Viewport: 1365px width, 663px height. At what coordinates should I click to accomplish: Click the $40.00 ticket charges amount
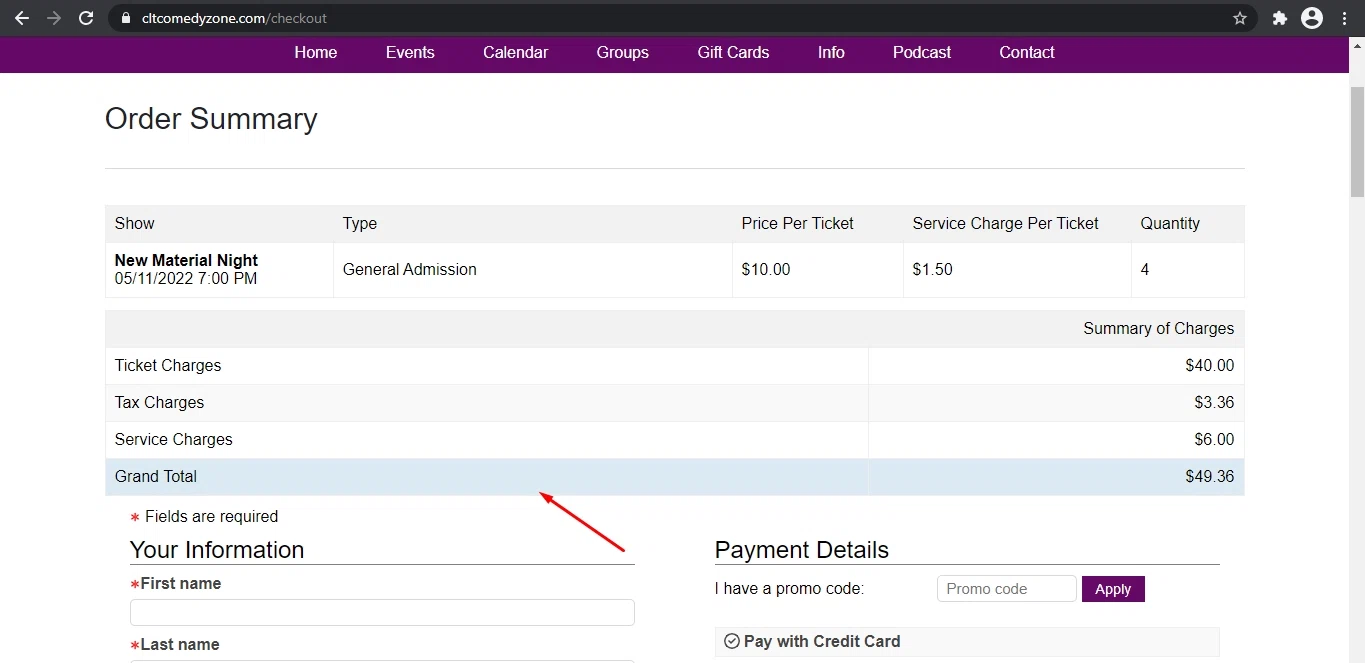(x=1210, y=366)
